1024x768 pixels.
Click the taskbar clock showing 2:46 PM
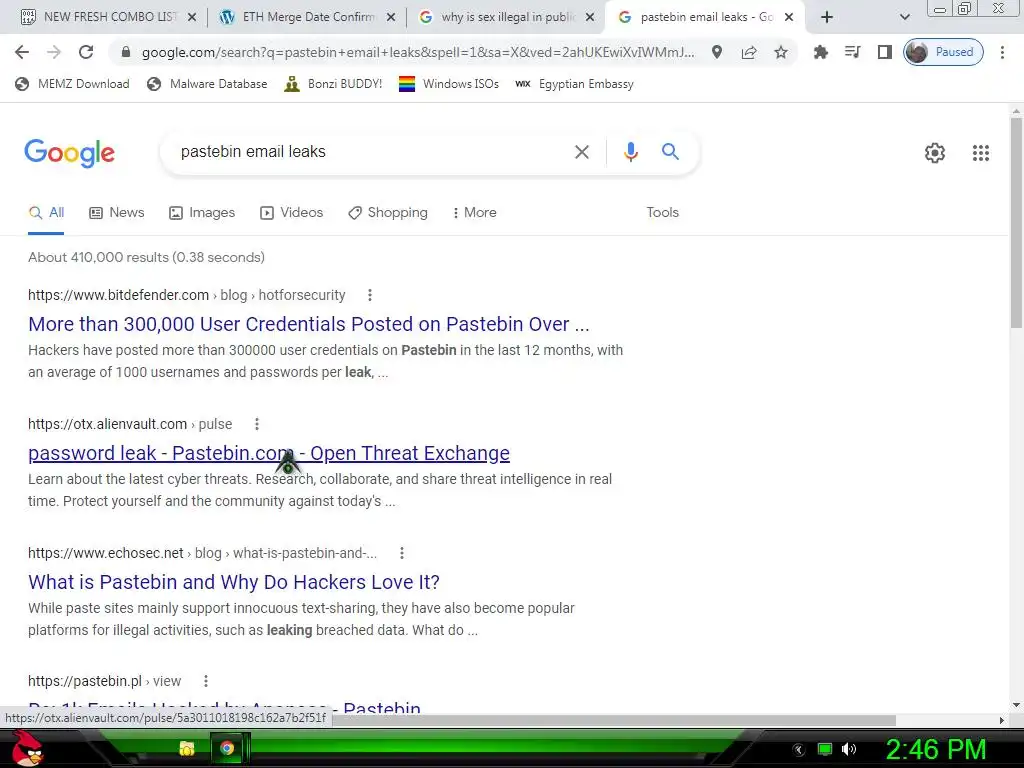935,749
